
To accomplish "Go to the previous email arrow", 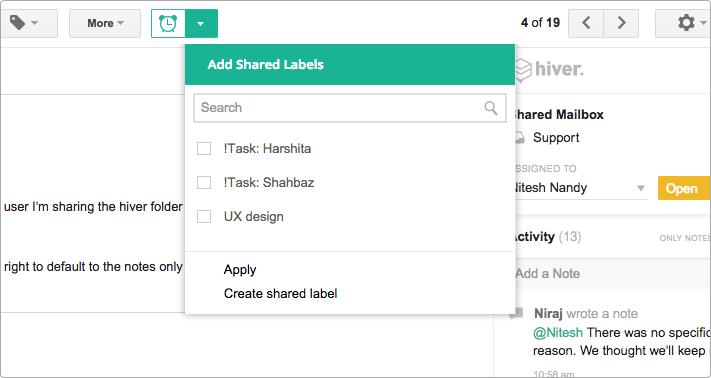I will pyautogui.click(x=586, y=23).
